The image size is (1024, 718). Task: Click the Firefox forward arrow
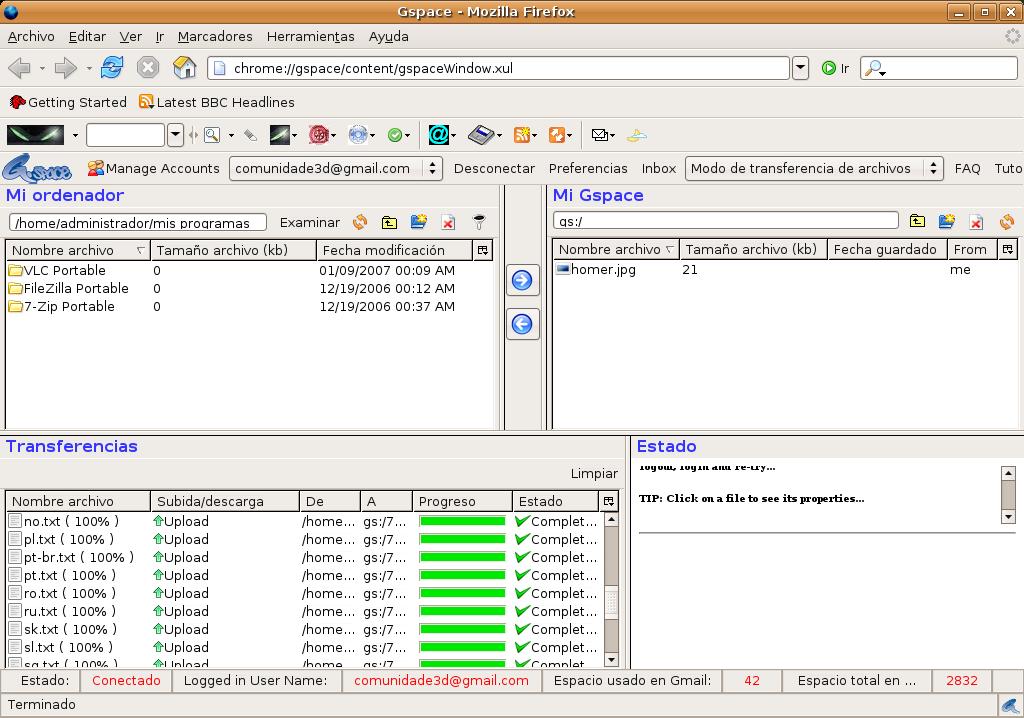pyautogui.click(x=66, y=67)
